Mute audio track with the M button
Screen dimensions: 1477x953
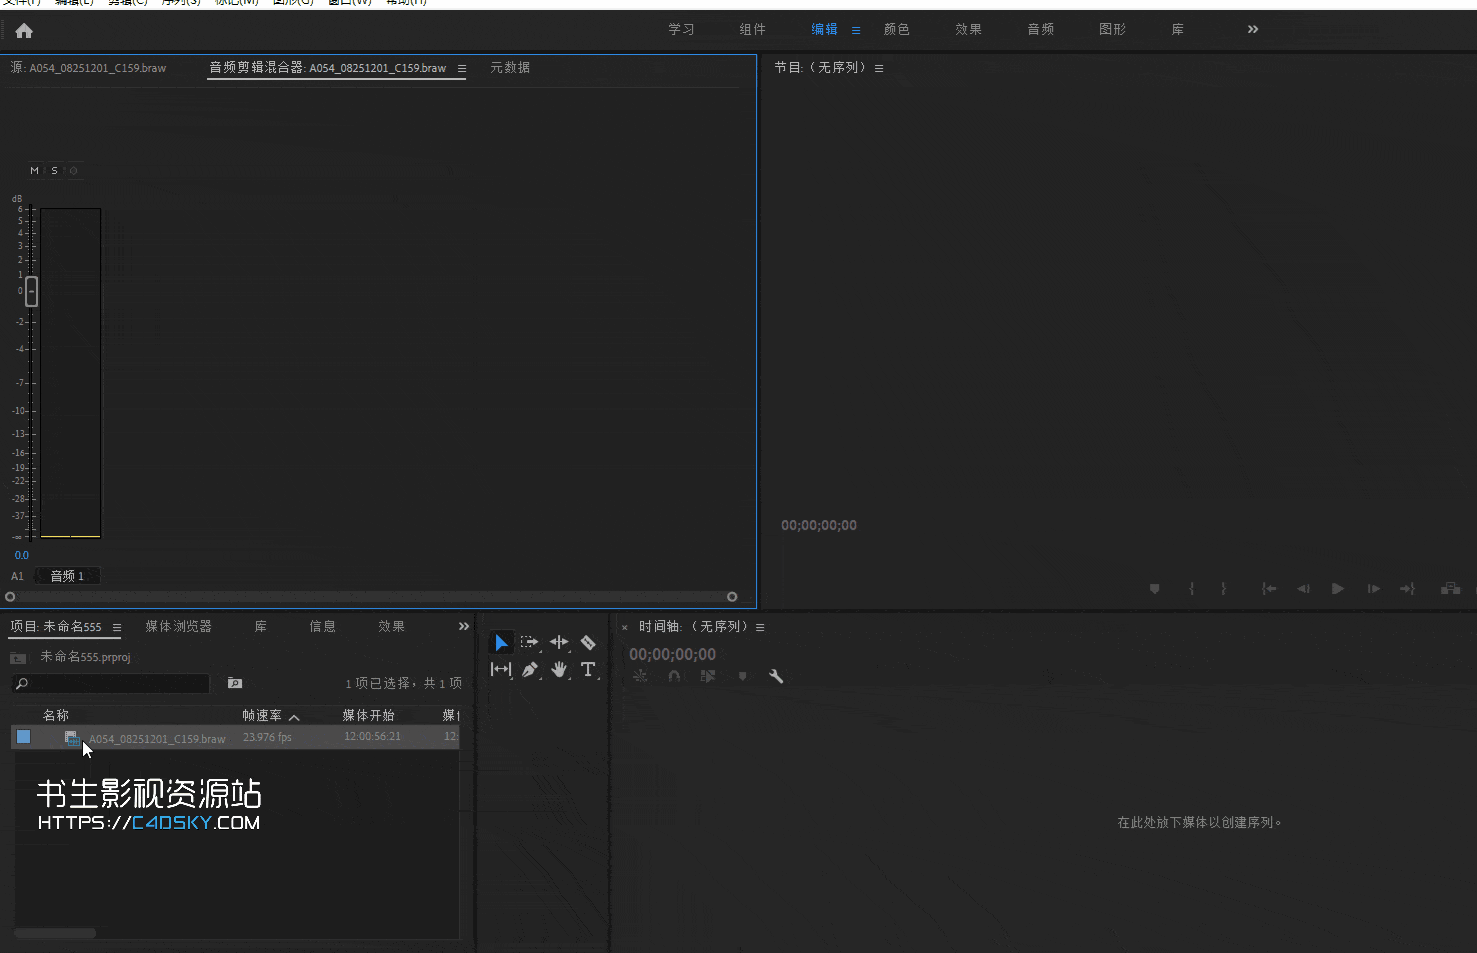33,170
